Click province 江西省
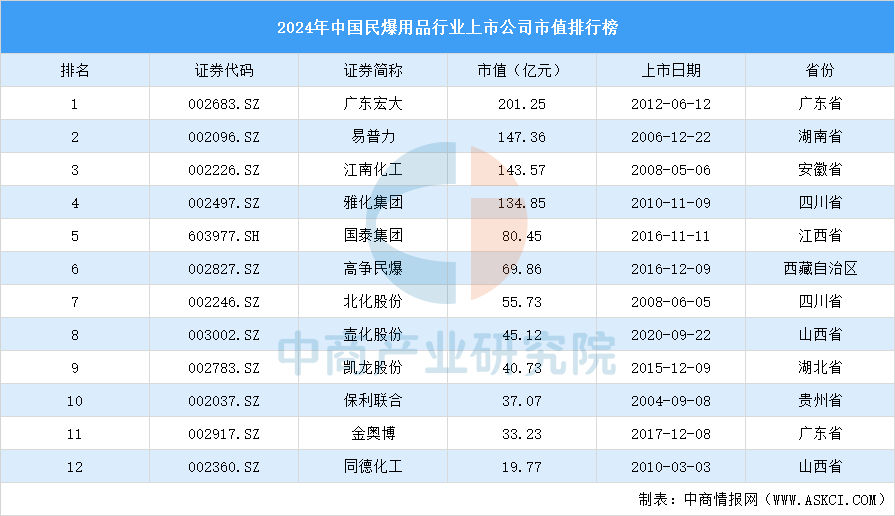The width and height of the screenshot is (895, 516). tap(820, 236)
